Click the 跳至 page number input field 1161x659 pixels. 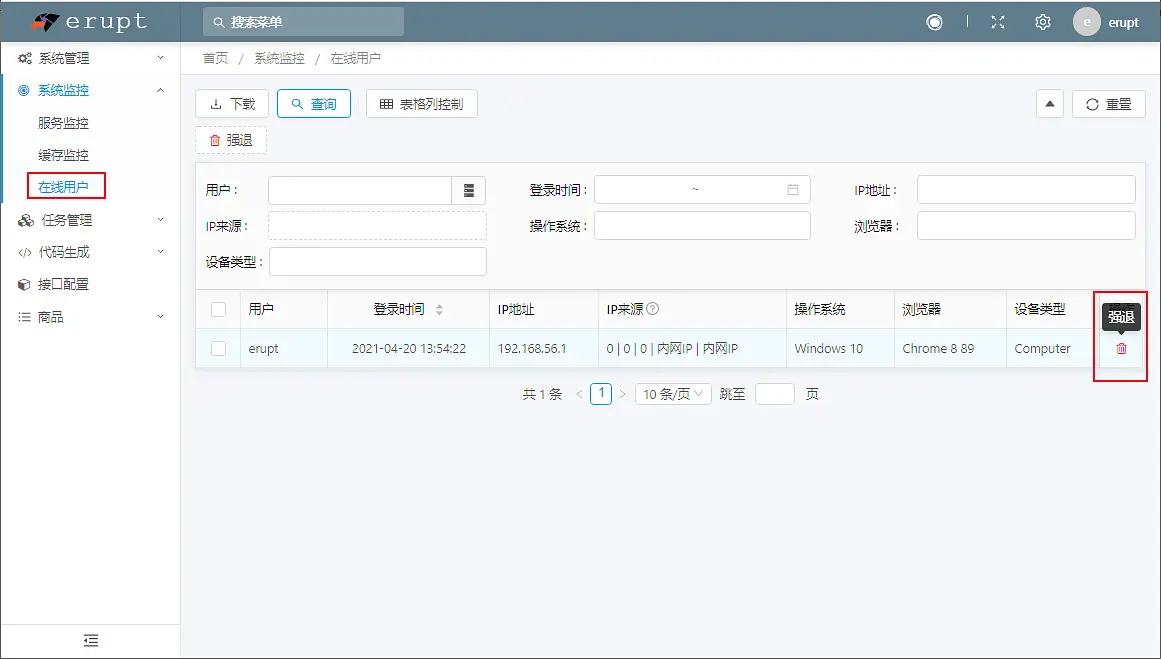(x=773, y=393)
